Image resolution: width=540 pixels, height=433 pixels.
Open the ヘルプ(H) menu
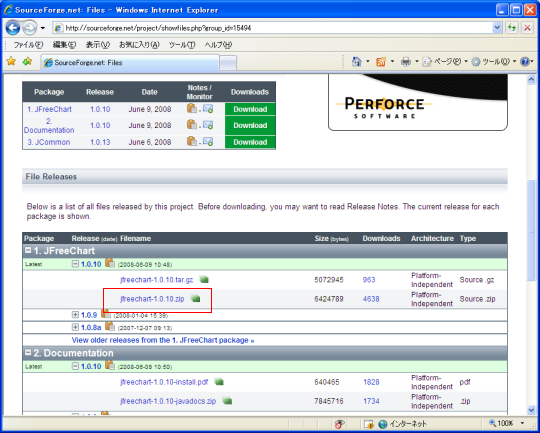218,45
